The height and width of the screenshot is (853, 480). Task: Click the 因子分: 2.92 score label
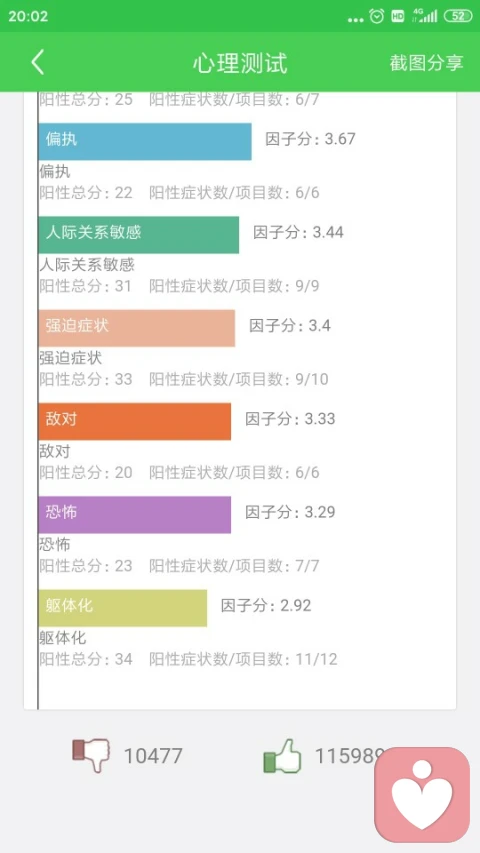tap(266, 605)
